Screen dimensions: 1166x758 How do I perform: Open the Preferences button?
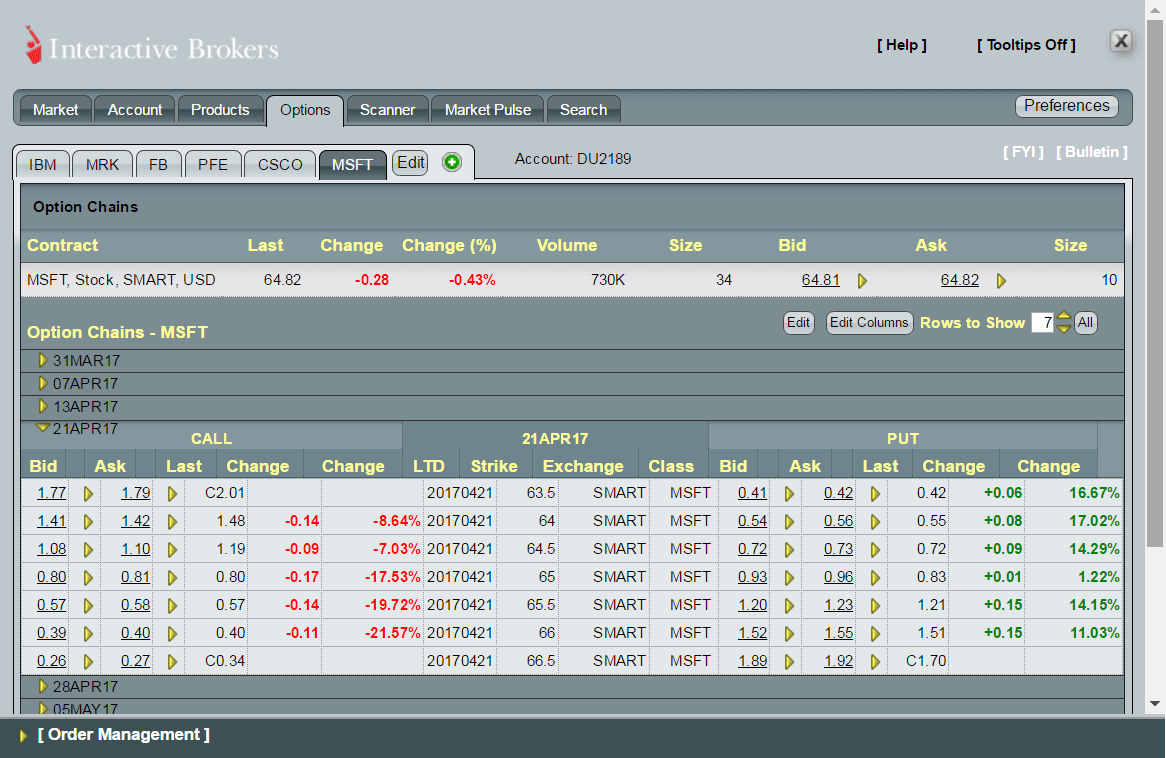point(1066,106)
